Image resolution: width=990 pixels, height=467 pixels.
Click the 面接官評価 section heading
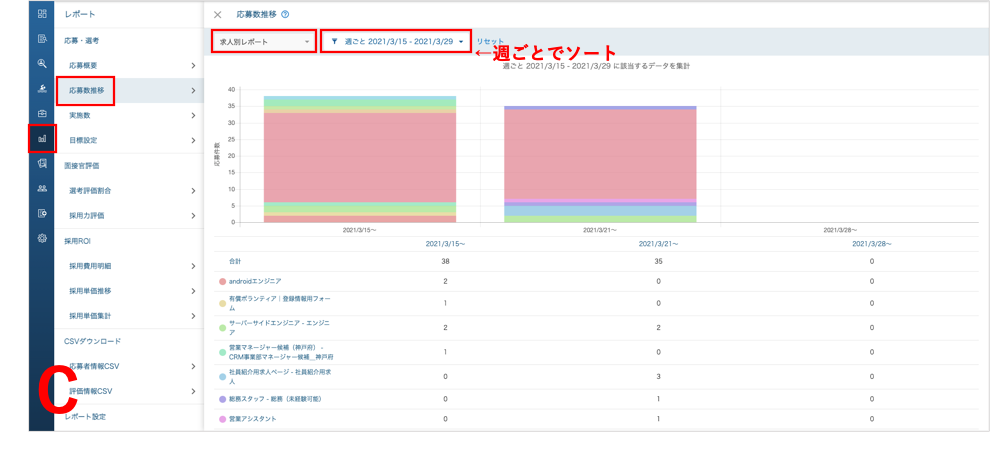81,166
